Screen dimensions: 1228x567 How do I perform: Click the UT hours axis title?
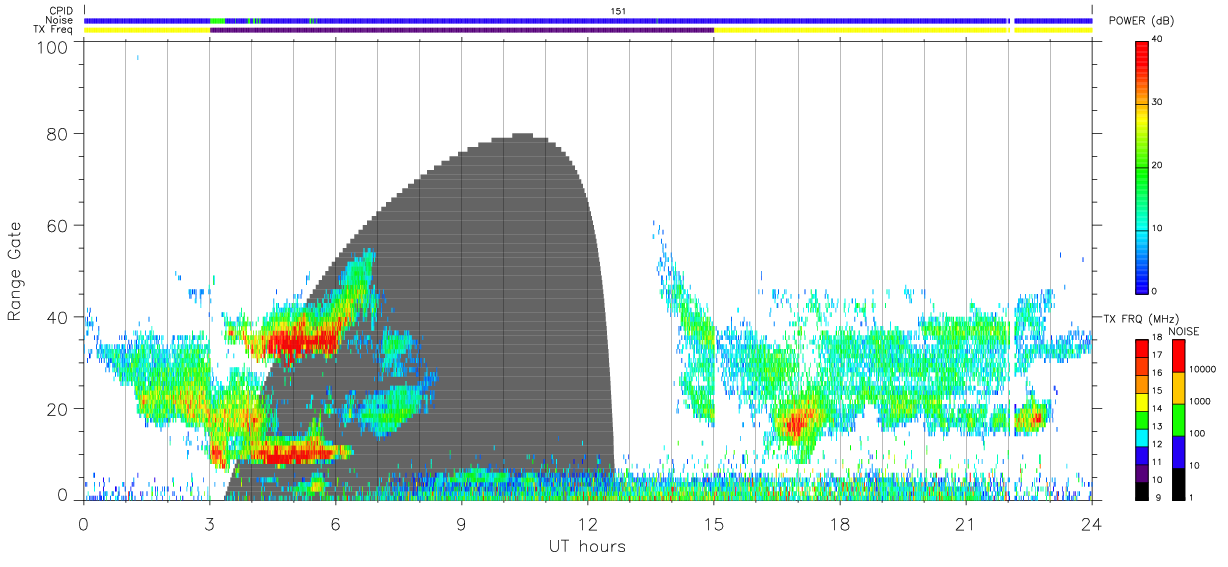tap(587, 546)
